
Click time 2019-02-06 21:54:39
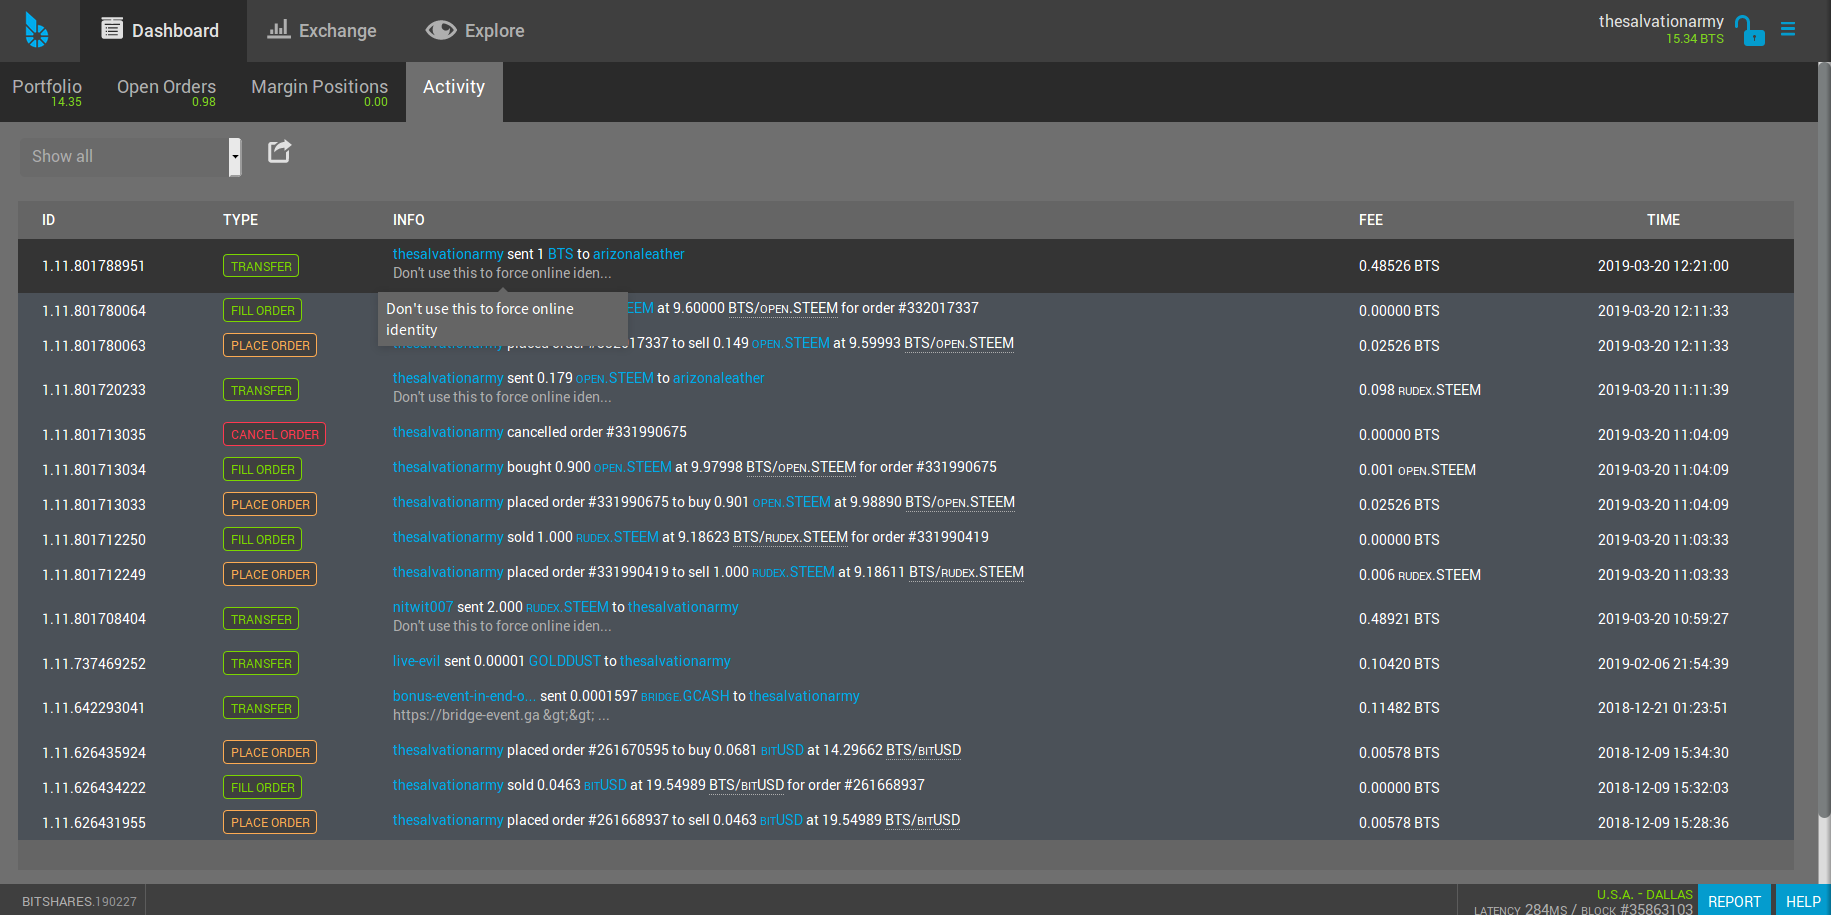tap(1663, 664)
